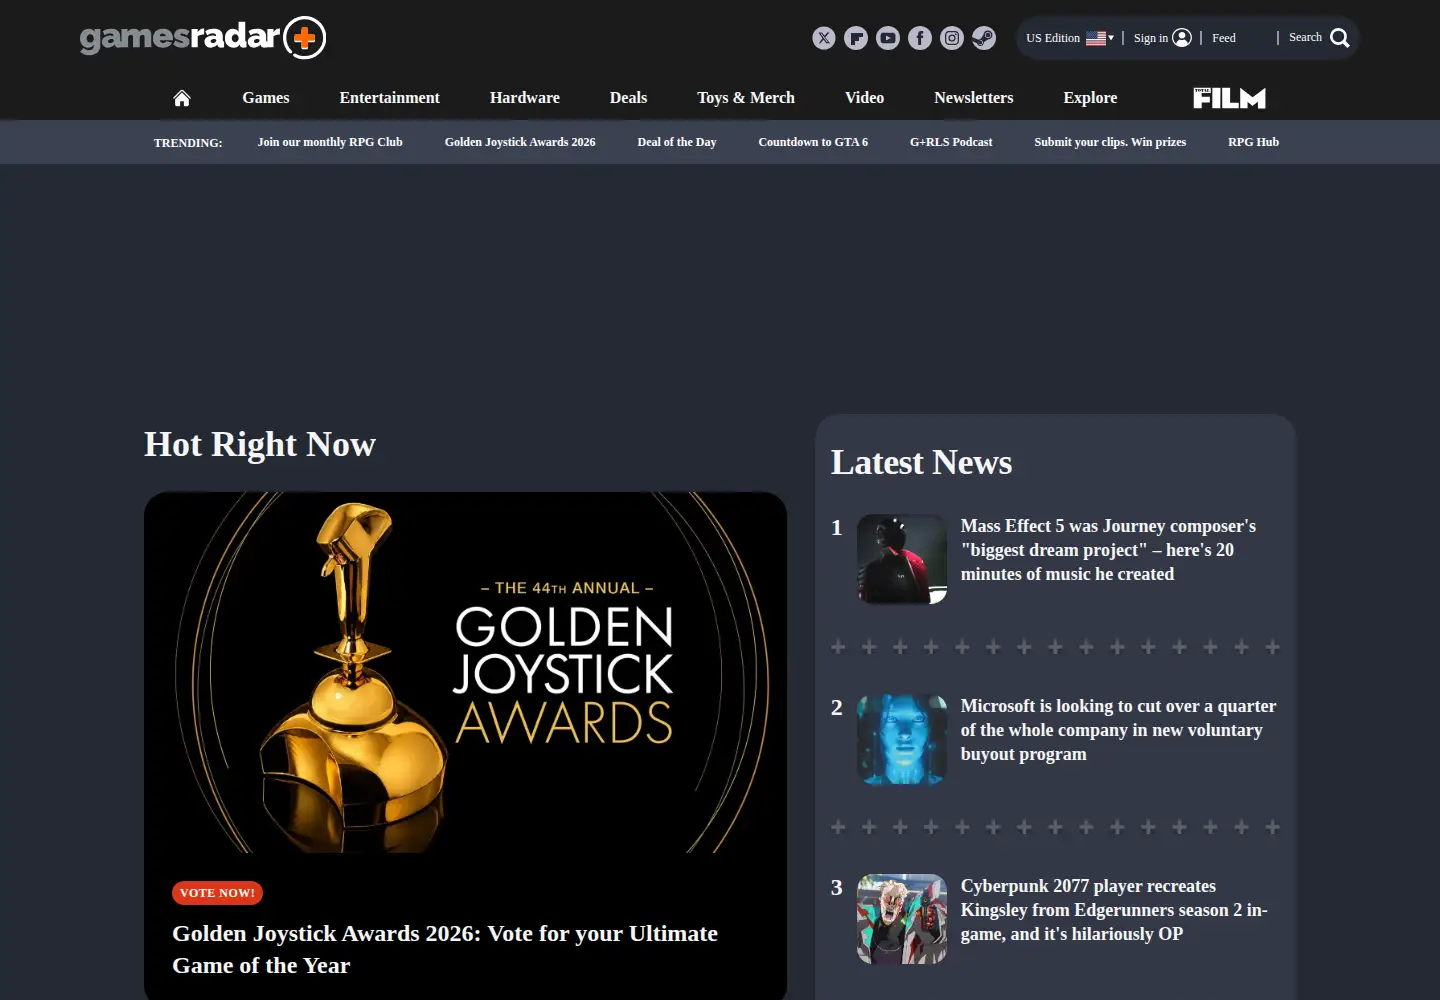The height and width of the screenshot is (1000, 1440).
Task: Open the Hardware menu
Action: coord(525,98)
